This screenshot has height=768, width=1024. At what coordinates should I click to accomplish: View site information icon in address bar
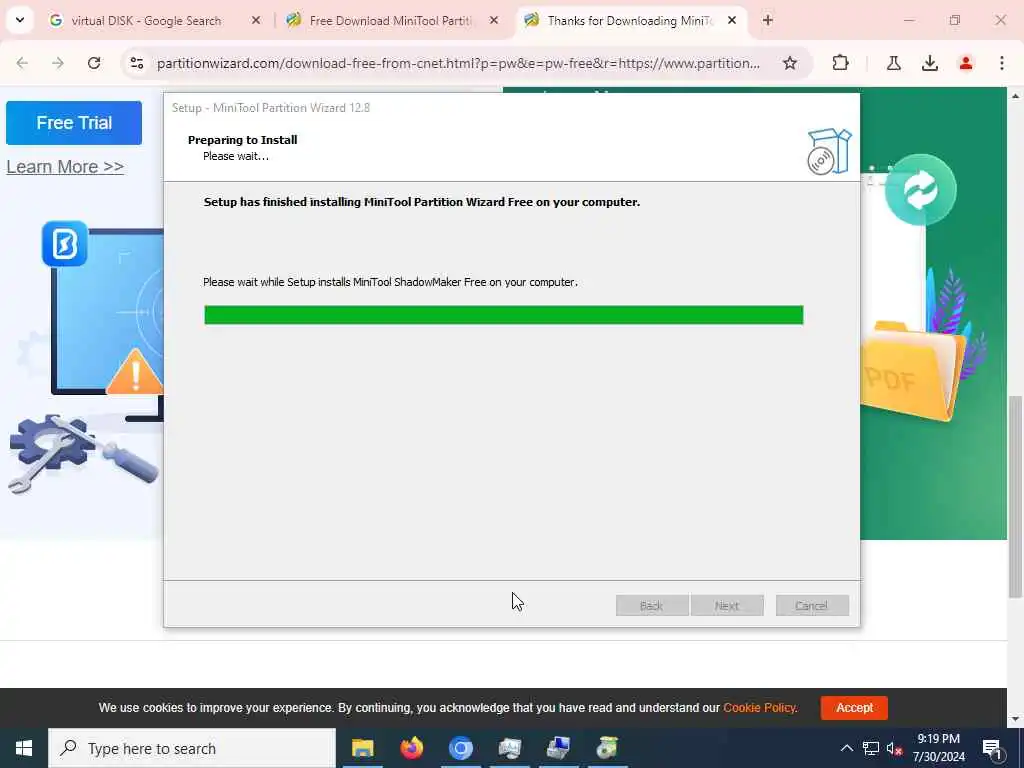[x=136, y=63]
